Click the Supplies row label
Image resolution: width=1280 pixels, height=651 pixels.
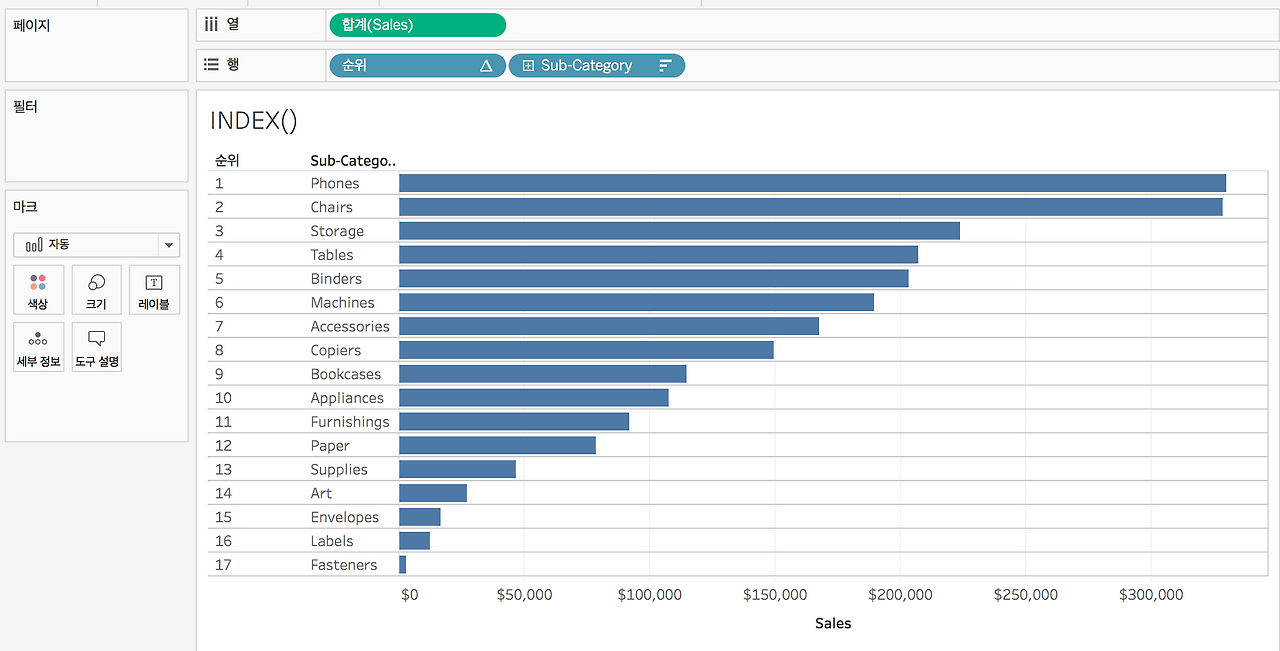(x=339, y=469)
